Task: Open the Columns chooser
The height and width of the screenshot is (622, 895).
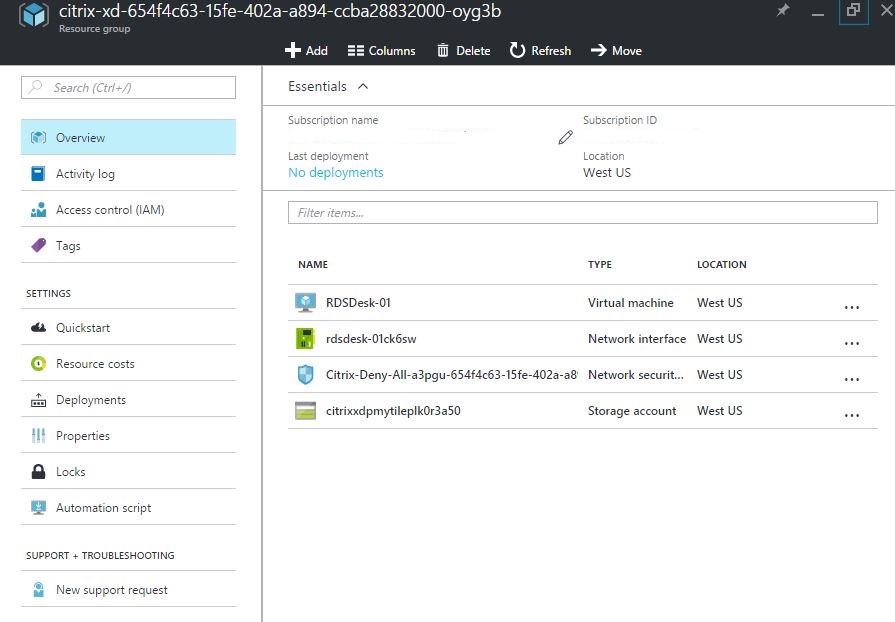Action: (x=381, y=50)
